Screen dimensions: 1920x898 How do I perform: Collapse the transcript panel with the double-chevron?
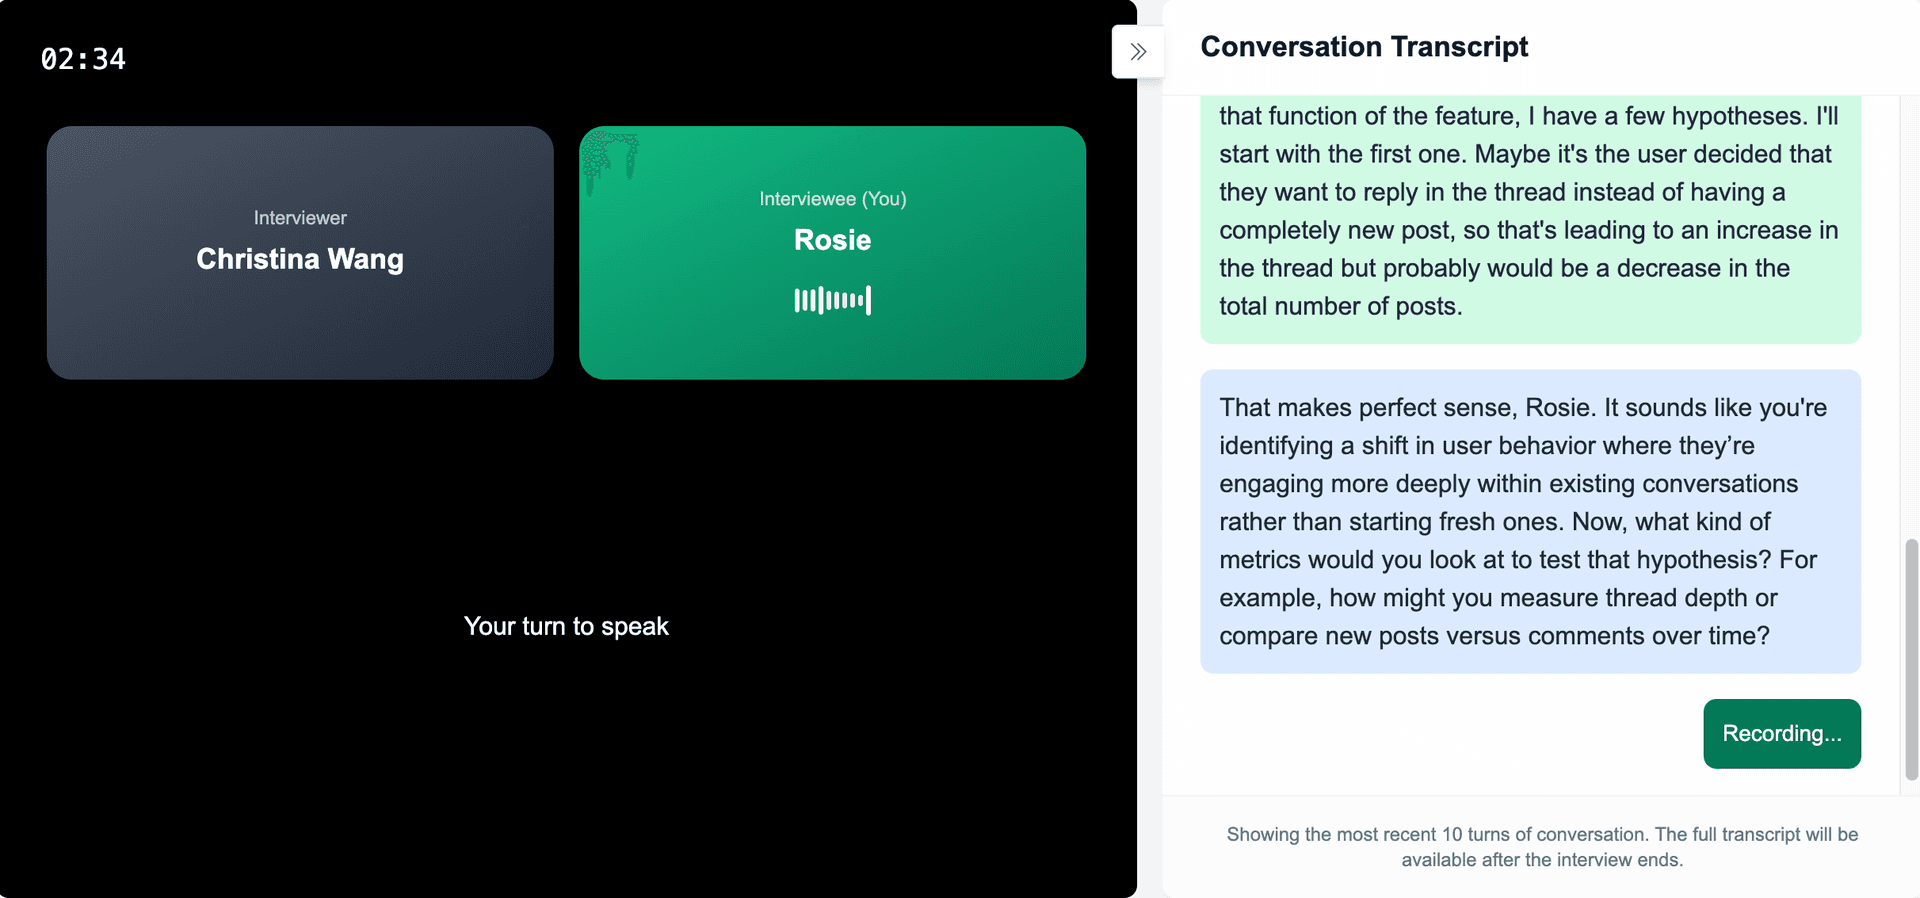coord(1138,52)
